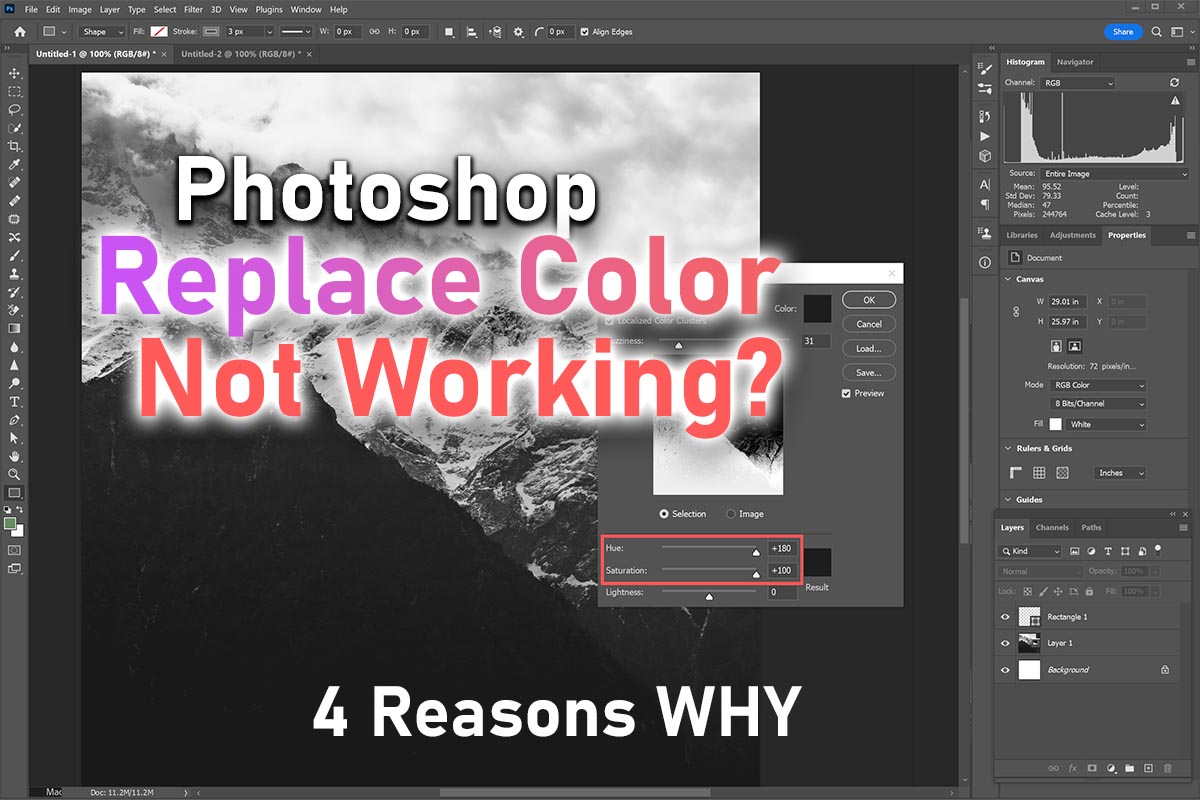Viewport: 1200px width, 800px height.
Task: Uncheck the Preview checkbox in Replace Color
Action: [846, 393]
